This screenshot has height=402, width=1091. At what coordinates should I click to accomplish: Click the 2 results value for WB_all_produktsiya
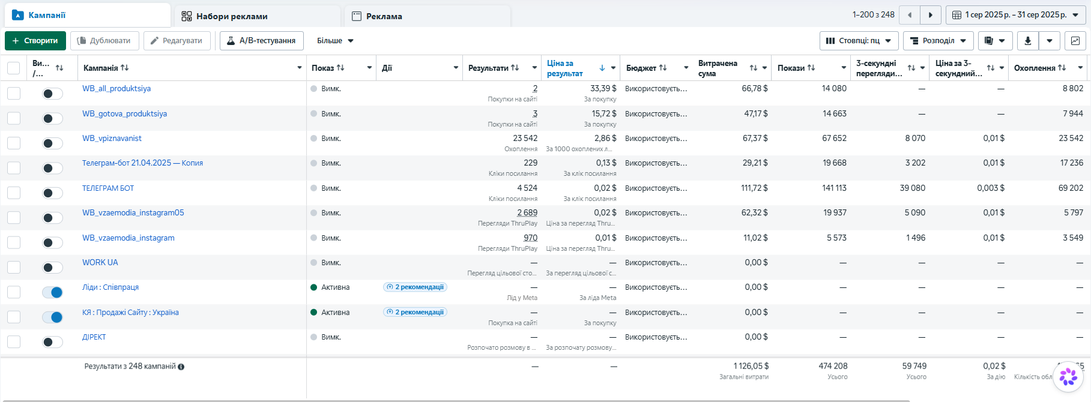pos(534,88)
